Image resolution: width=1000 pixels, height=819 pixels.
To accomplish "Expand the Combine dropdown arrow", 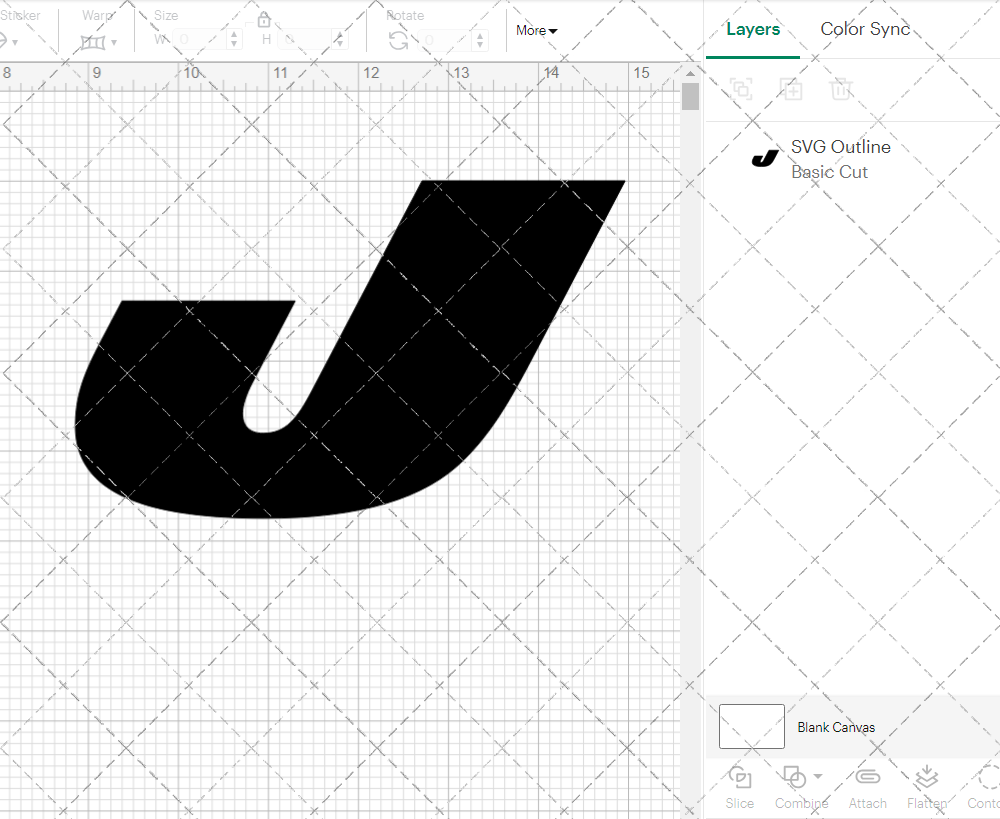I will pos(818,776).
